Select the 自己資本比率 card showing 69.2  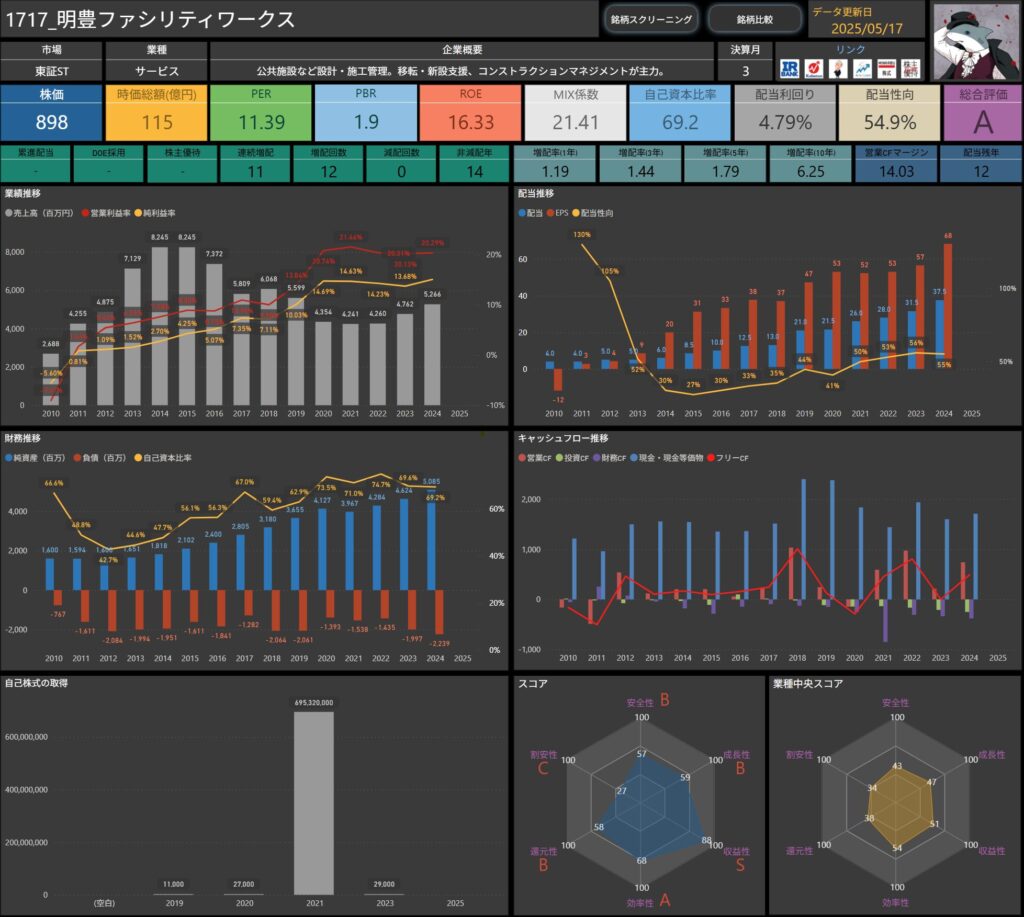click(680, 112)
